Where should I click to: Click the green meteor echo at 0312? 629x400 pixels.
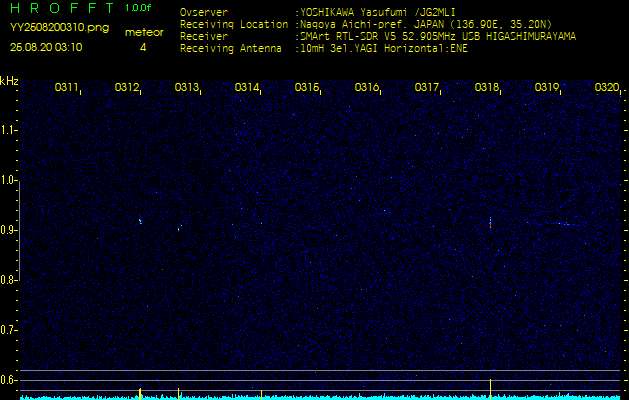click(140, 221)
